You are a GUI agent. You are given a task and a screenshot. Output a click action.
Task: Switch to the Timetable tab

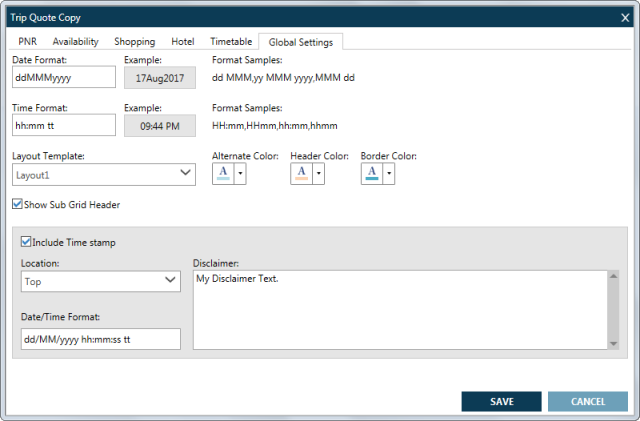tap(230, 42)
